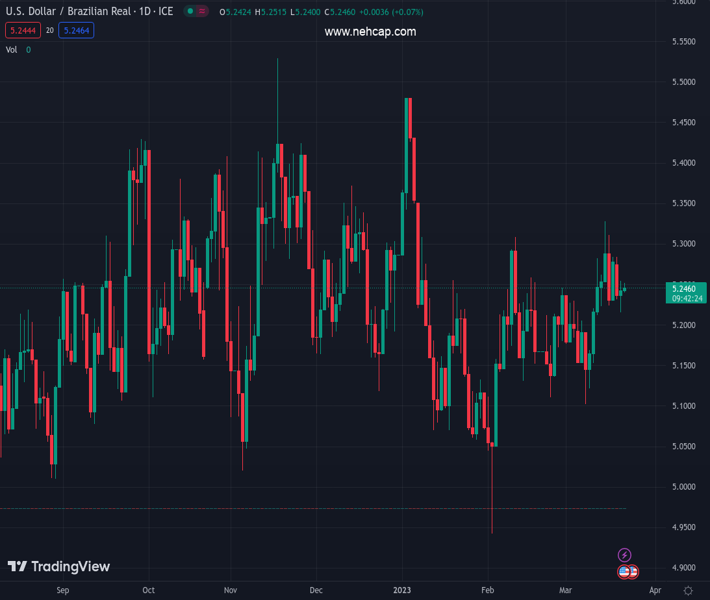Click the blue buy price 5.2464 button

click(76, 31)
